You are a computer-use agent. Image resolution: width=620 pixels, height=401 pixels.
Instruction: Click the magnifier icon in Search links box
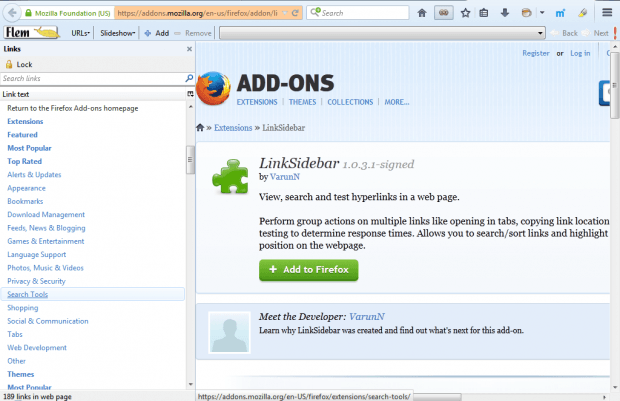coord(189,78)
